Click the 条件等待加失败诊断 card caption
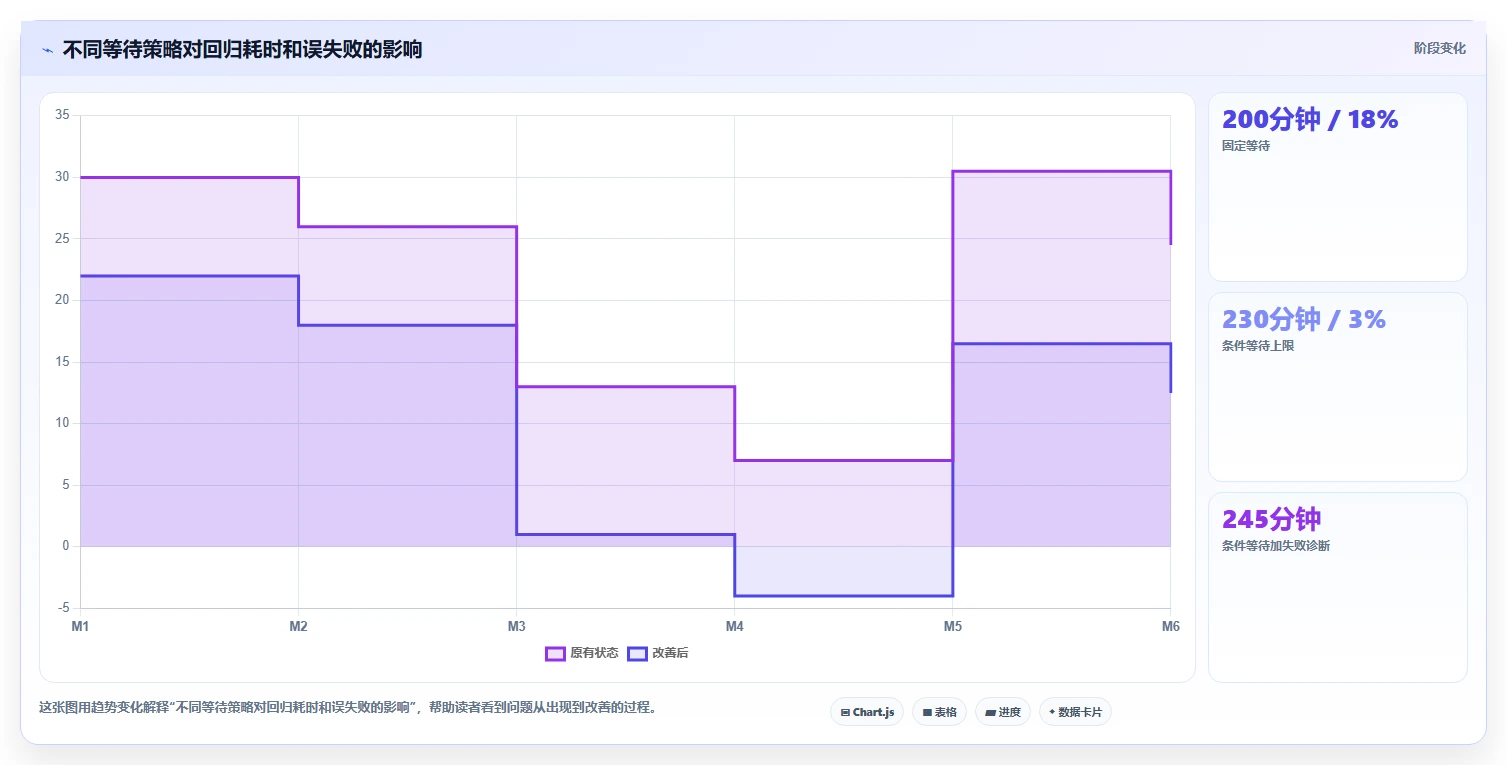This screenshot has height=765, width=1507. 1276,546
